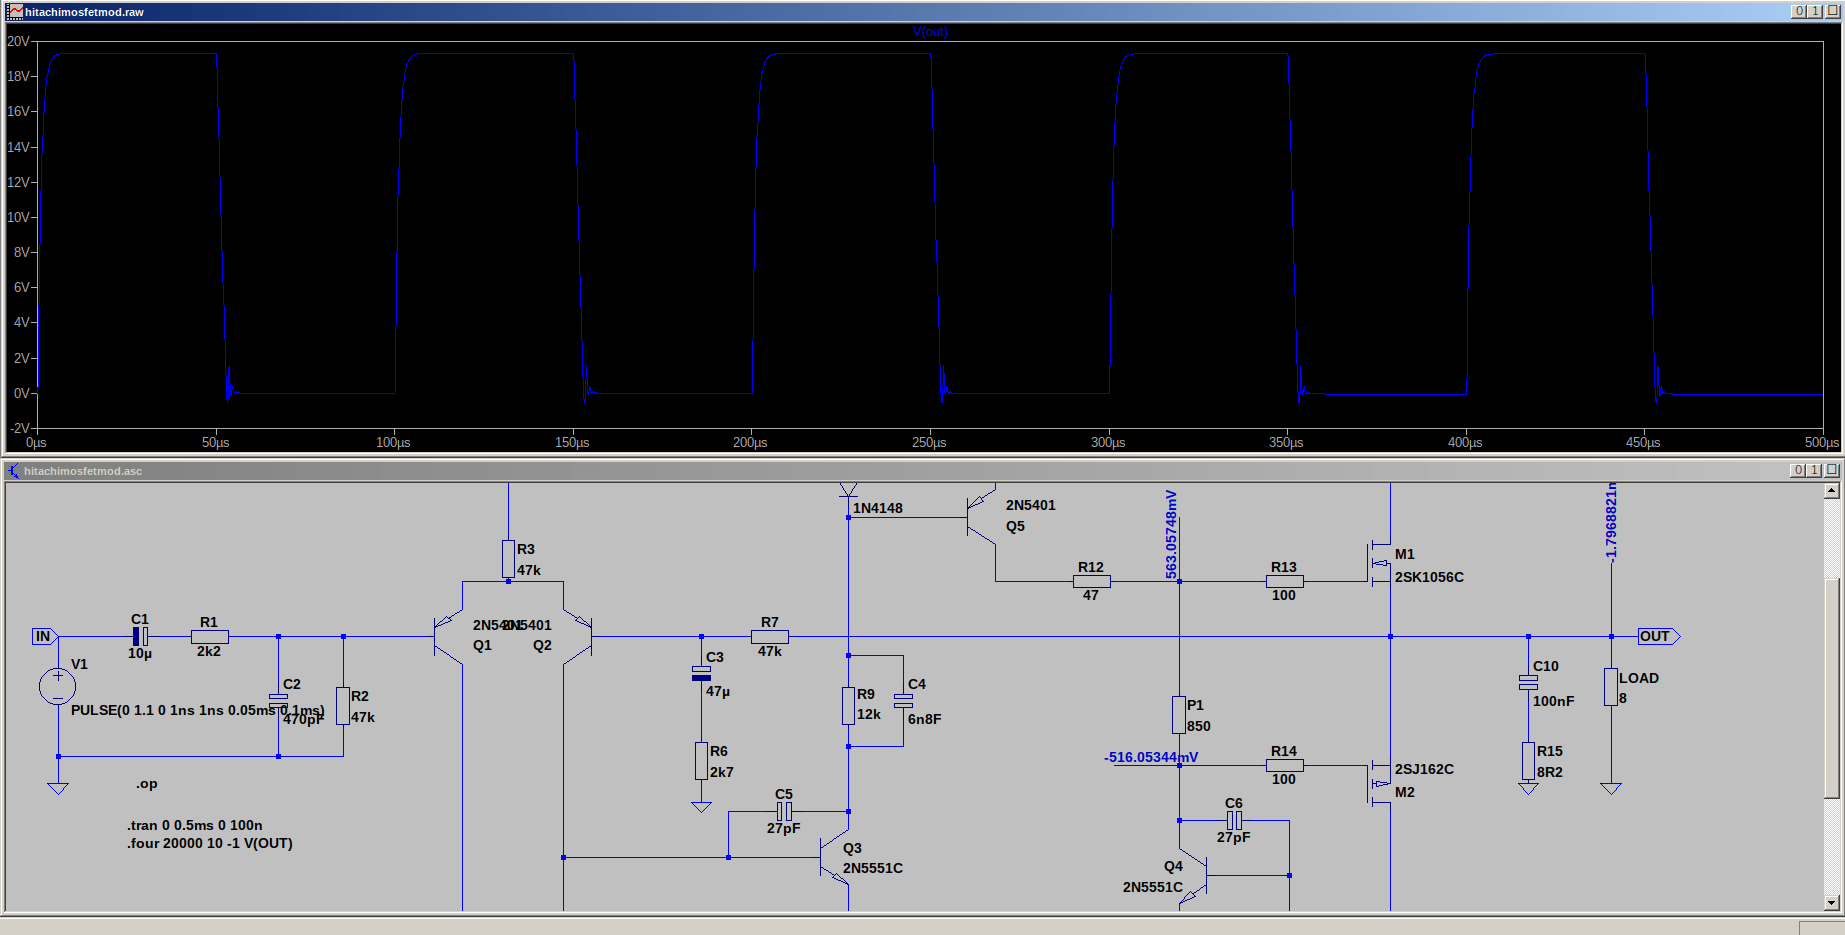Select the 1N4148 diode symbol
1845x935 pixels.
pyautogui.click(x=848, y=490)
